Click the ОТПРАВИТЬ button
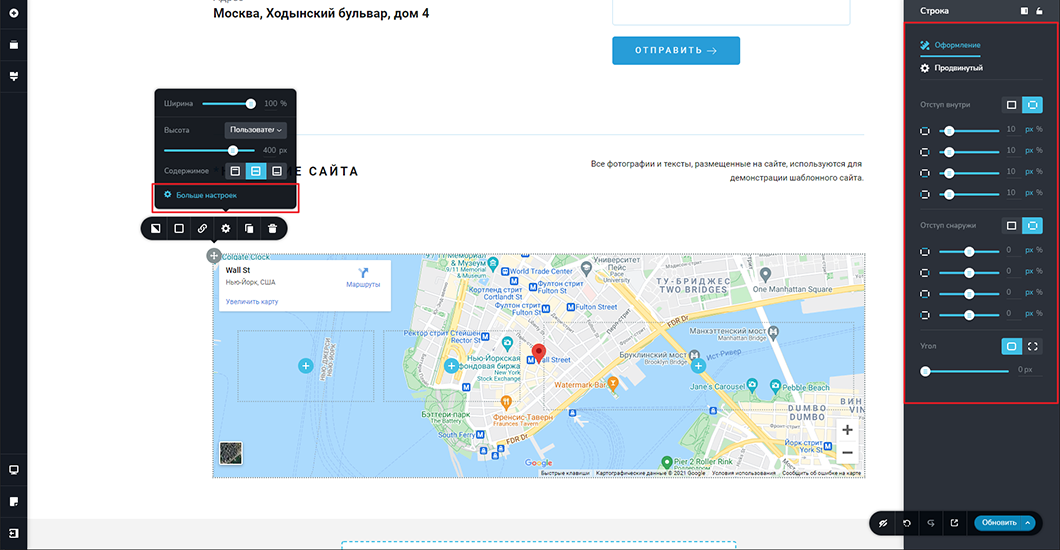 coord(676,51)
